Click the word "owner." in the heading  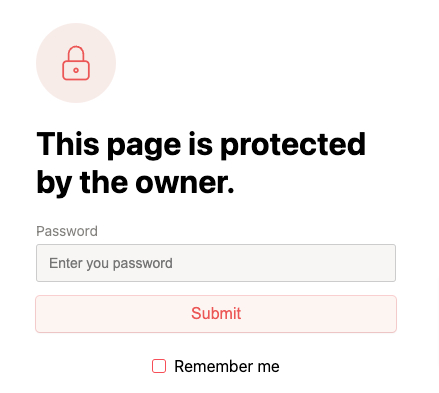click(185, 184)
